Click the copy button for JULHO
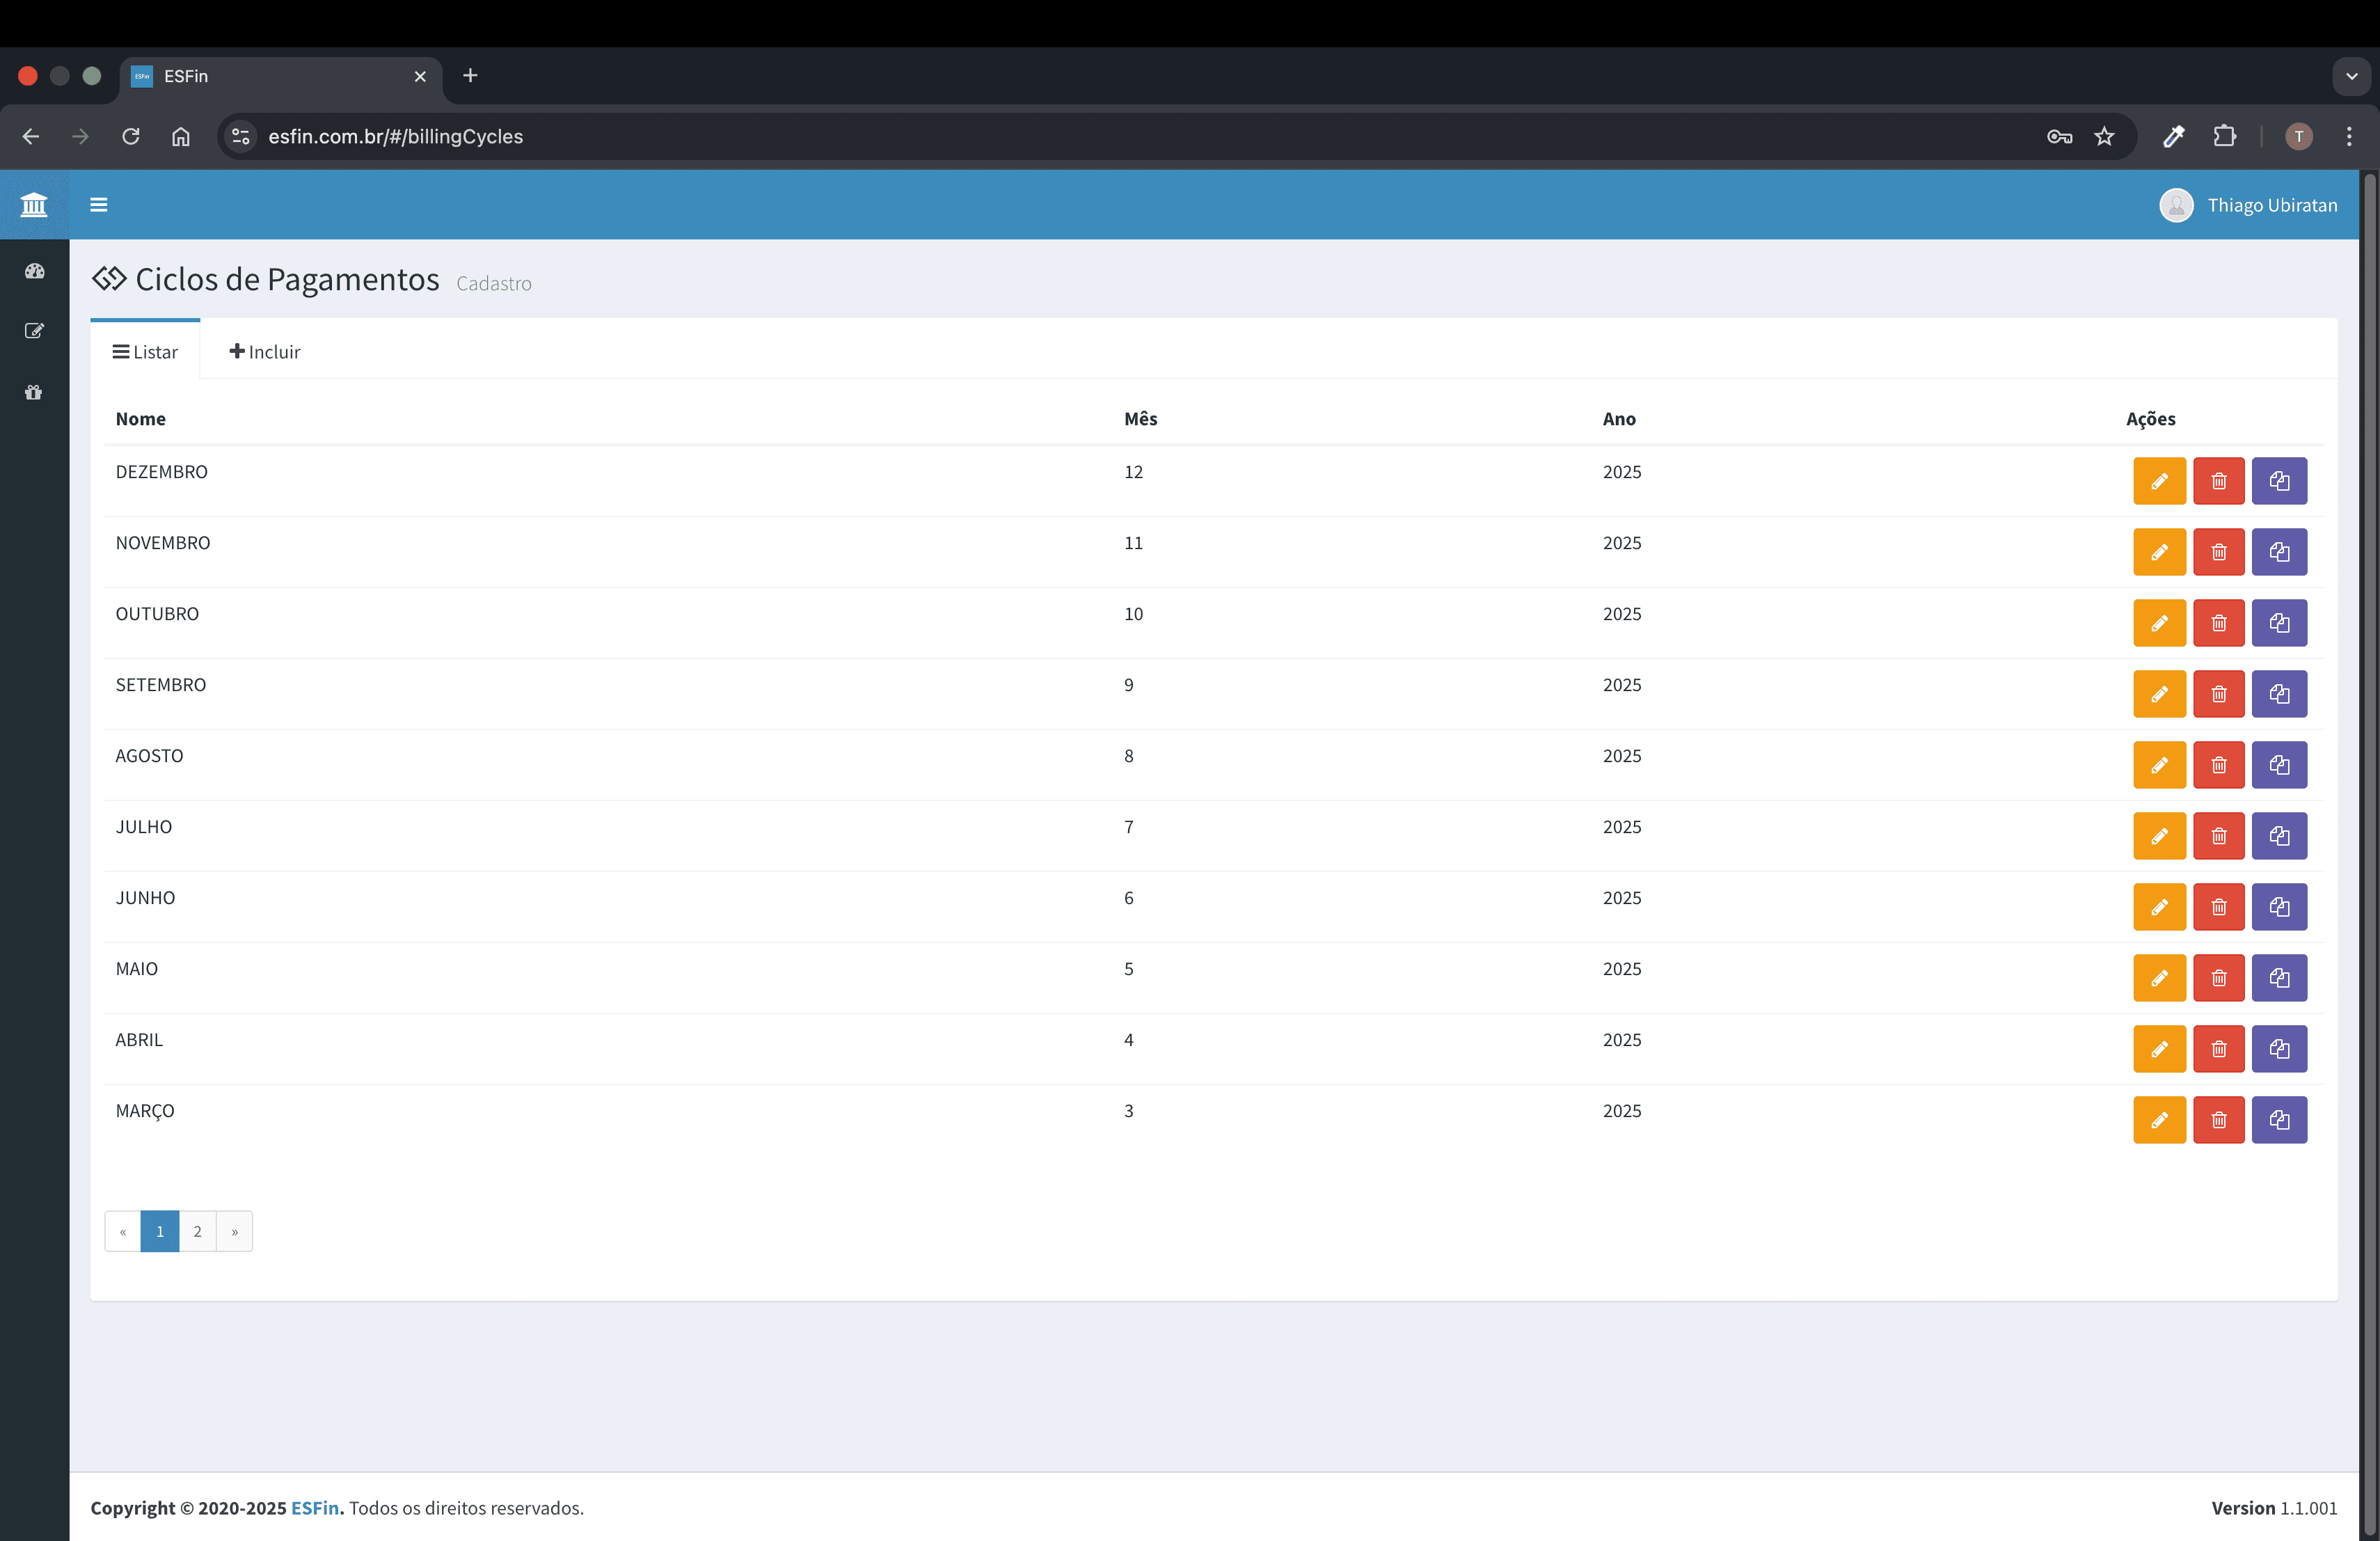Image resolution: width=2380 pixels, height=1541 pixels. point(2278,836)
